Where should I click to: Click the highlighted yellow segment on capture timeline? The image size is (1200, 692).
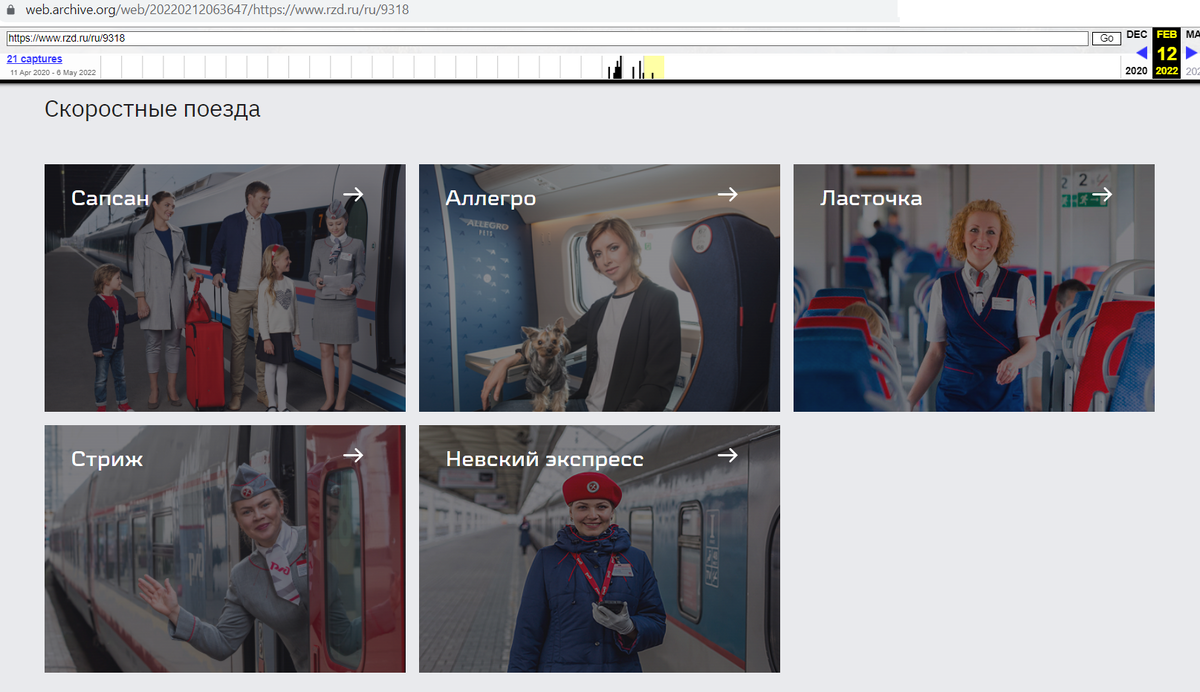point(654,67)
